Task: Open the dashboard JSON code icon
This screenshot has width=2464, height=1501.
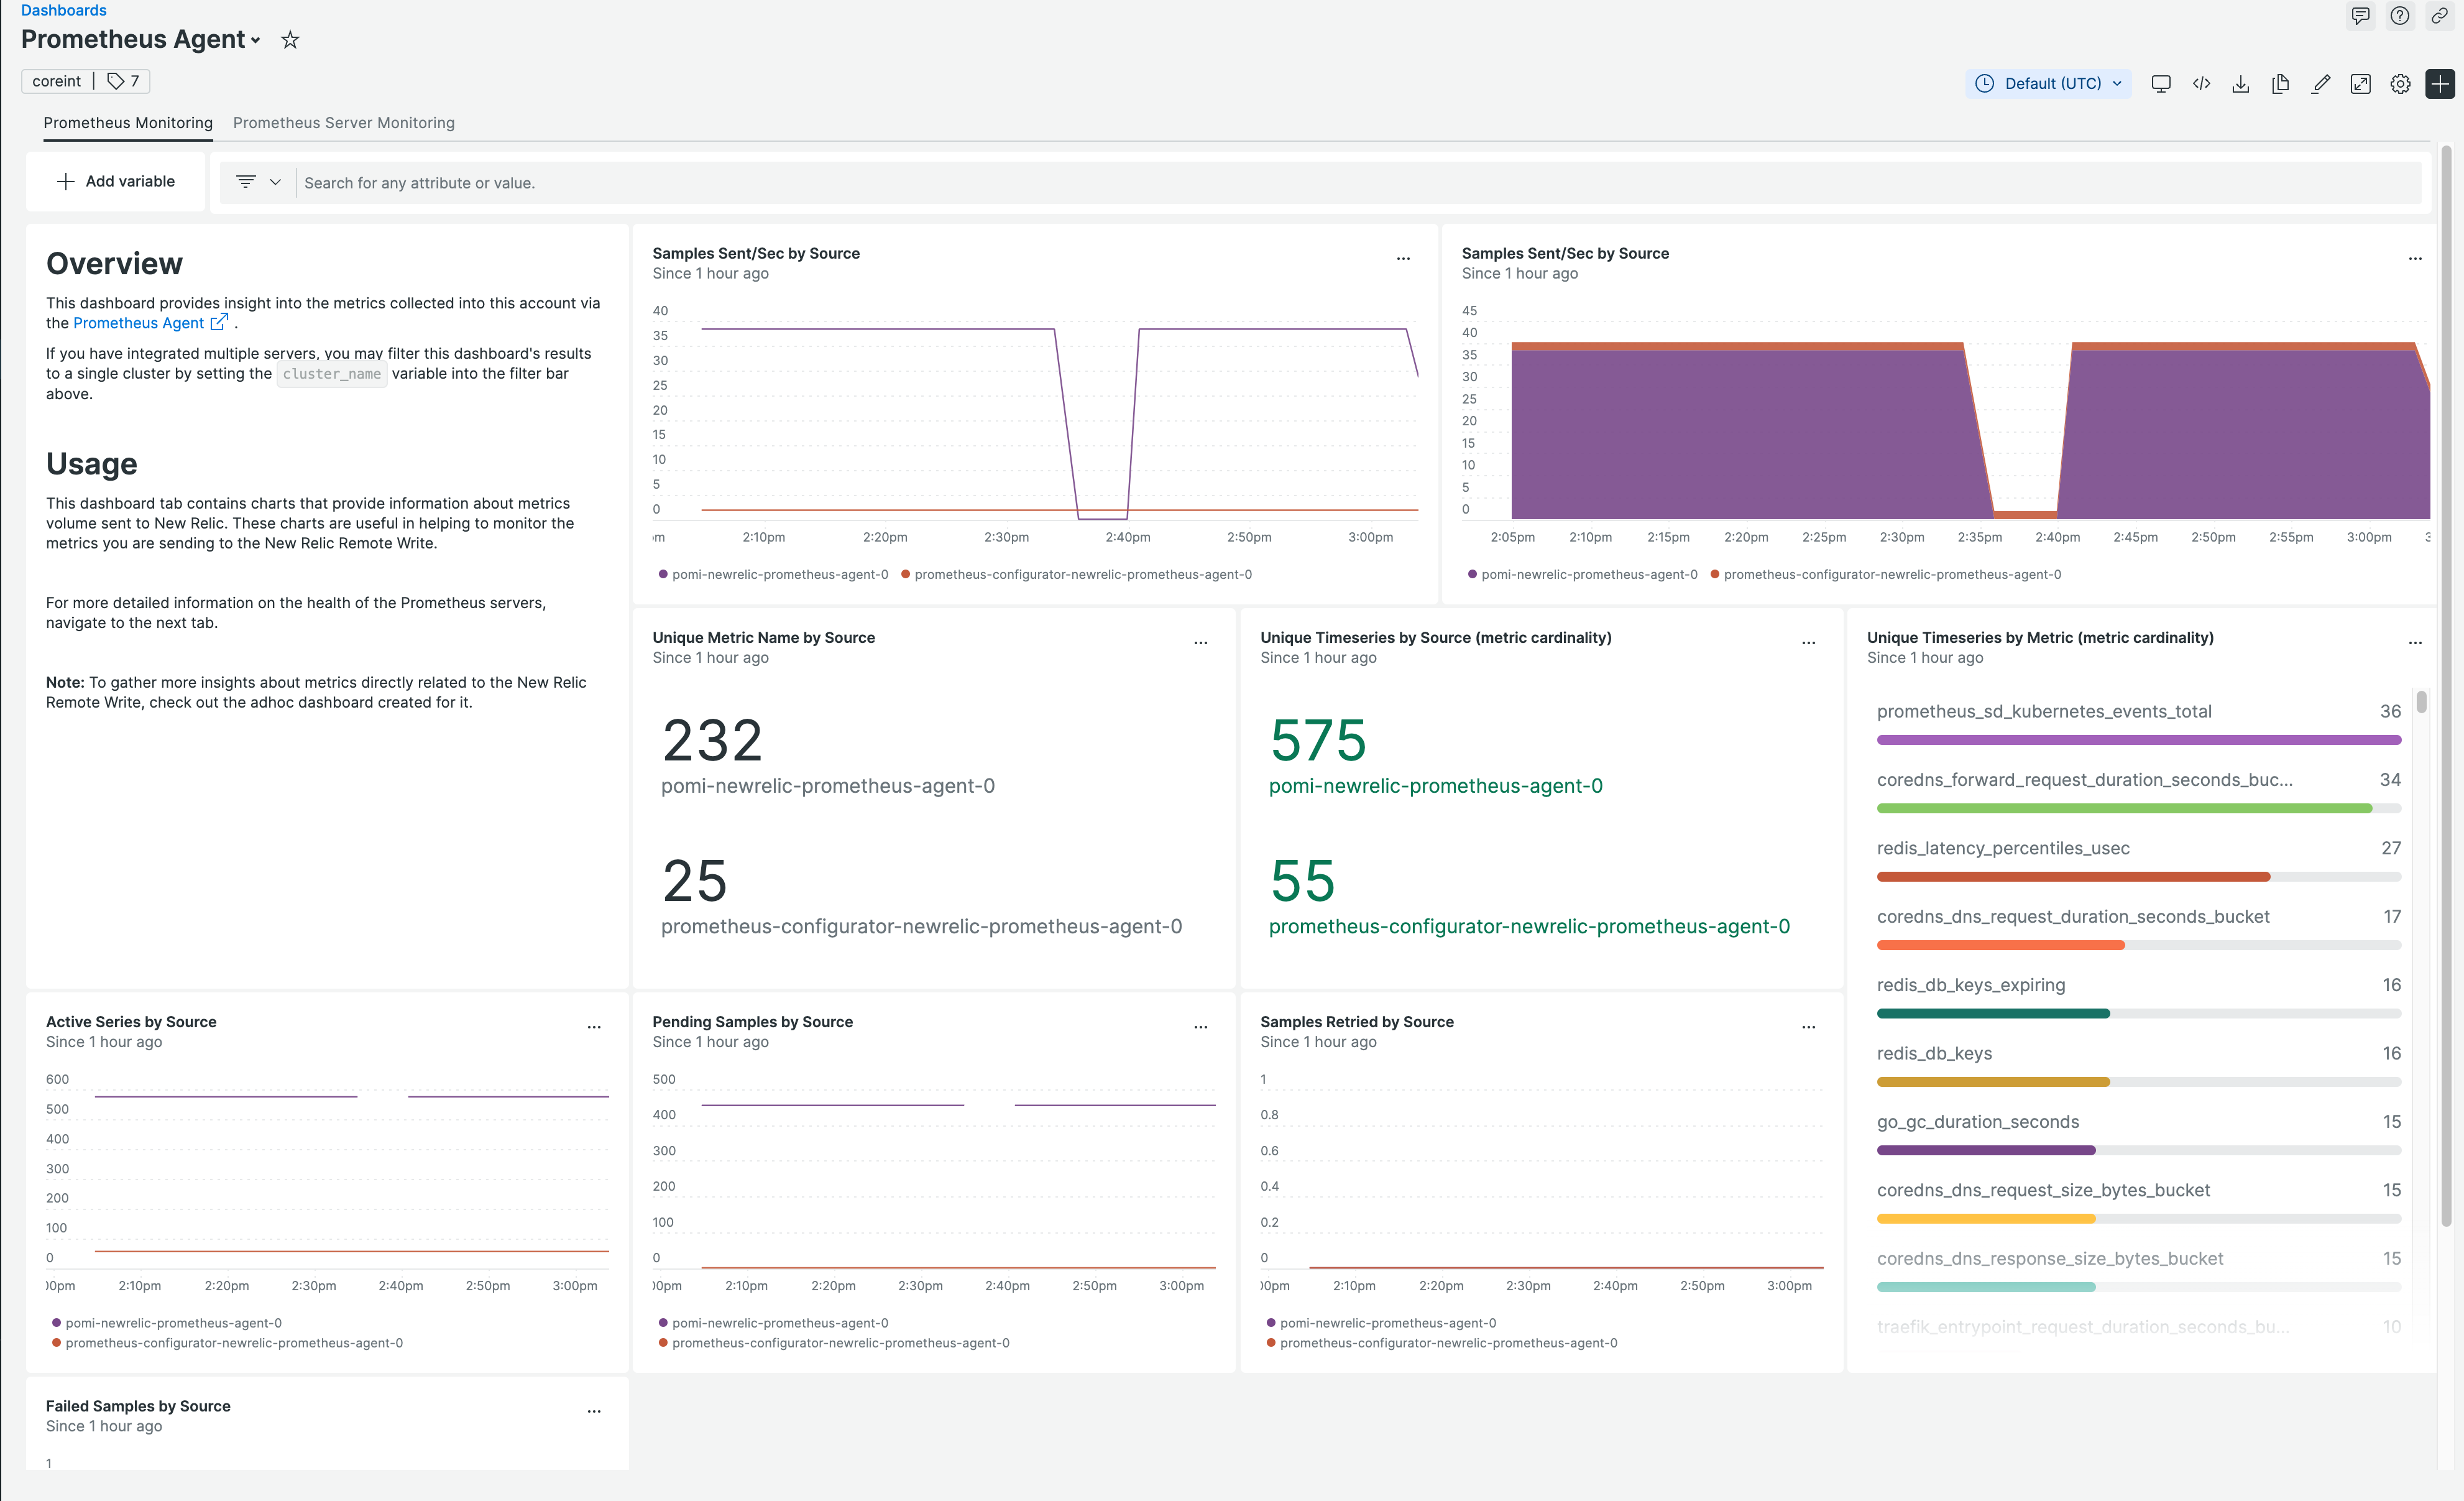Action: (2201, 84)
